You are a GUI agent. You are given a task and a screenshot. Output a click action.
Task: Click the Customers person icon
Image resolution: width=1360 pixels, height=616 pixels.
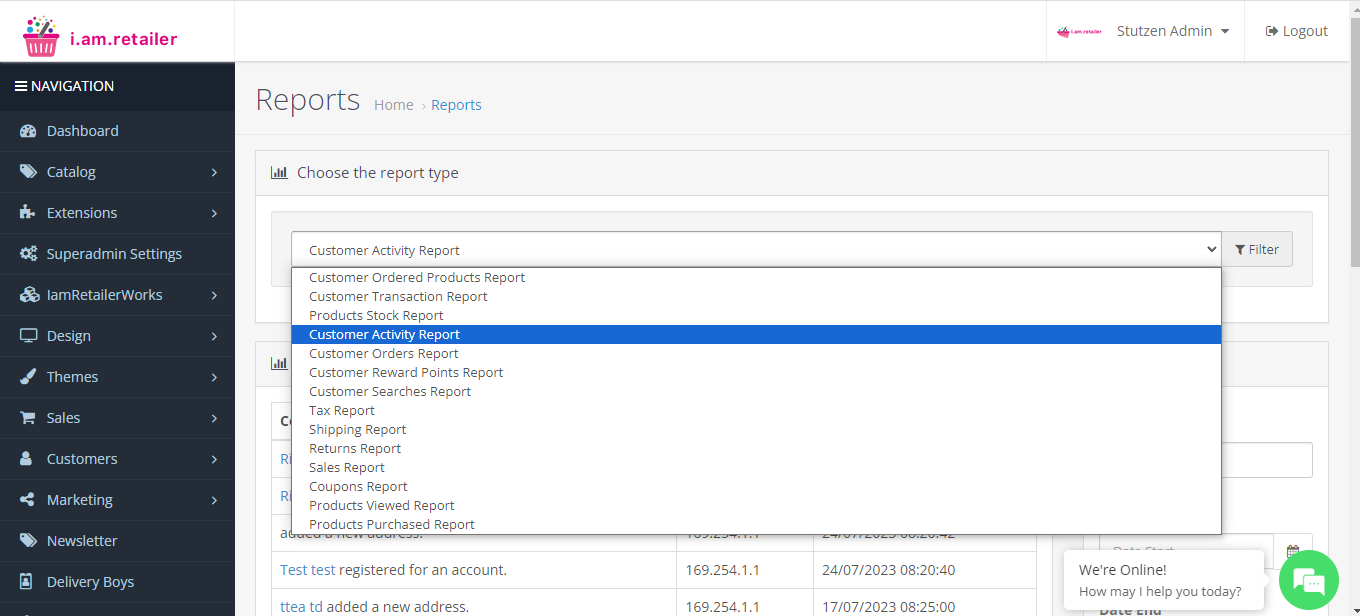click(x=28, y=459)
